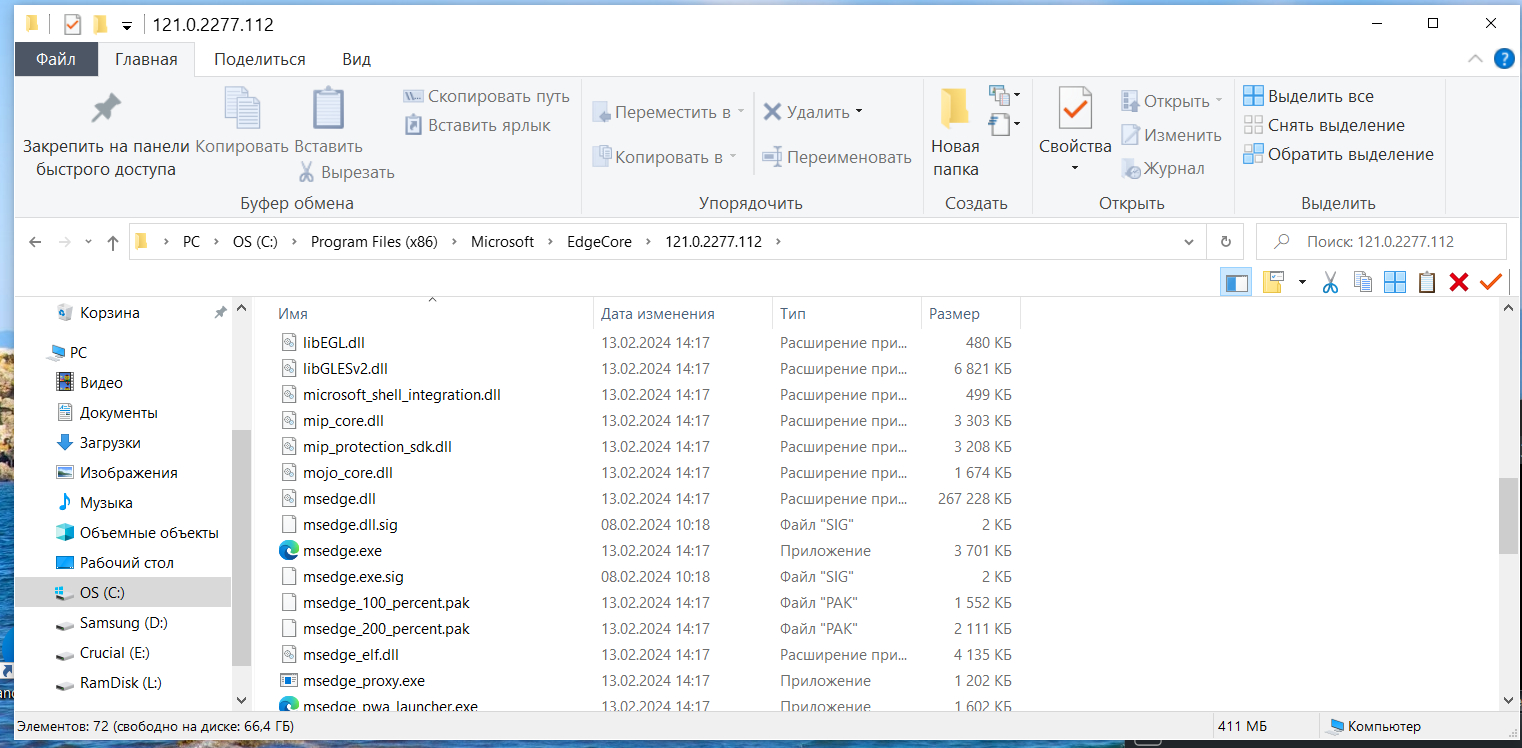Click the copy pages icon in the small toolbar under search

pyautogui.click(x=1362, y=282)
